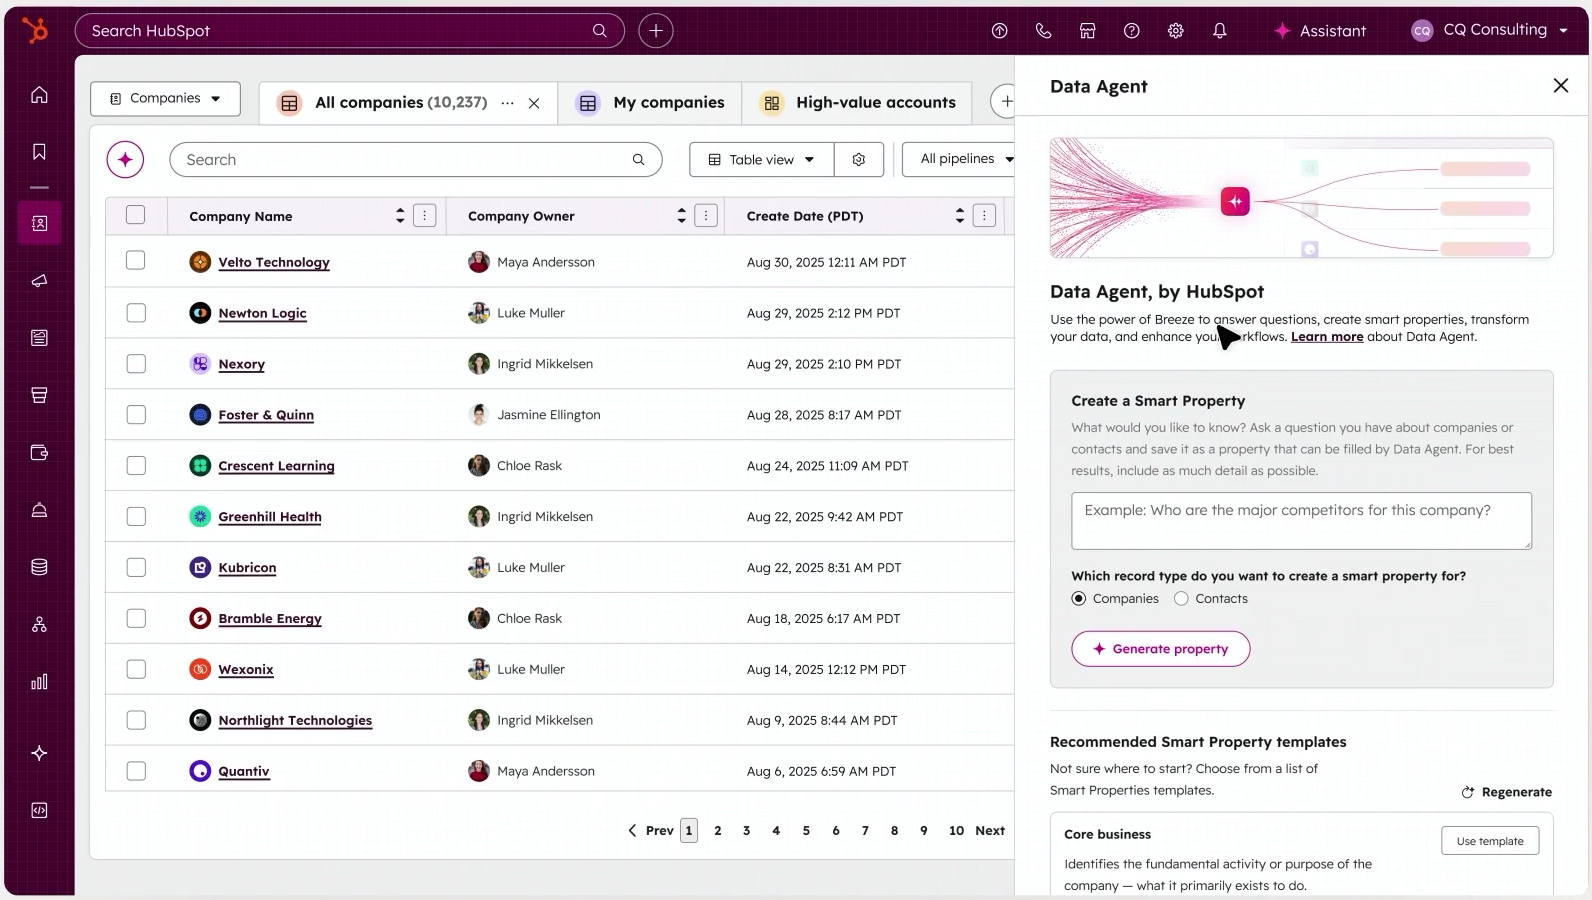Image resolution: width=1592 pixels, height=900 pixels.
Task: Use the Core business template
Action: pyautogui.click(x=1490, y=841)
